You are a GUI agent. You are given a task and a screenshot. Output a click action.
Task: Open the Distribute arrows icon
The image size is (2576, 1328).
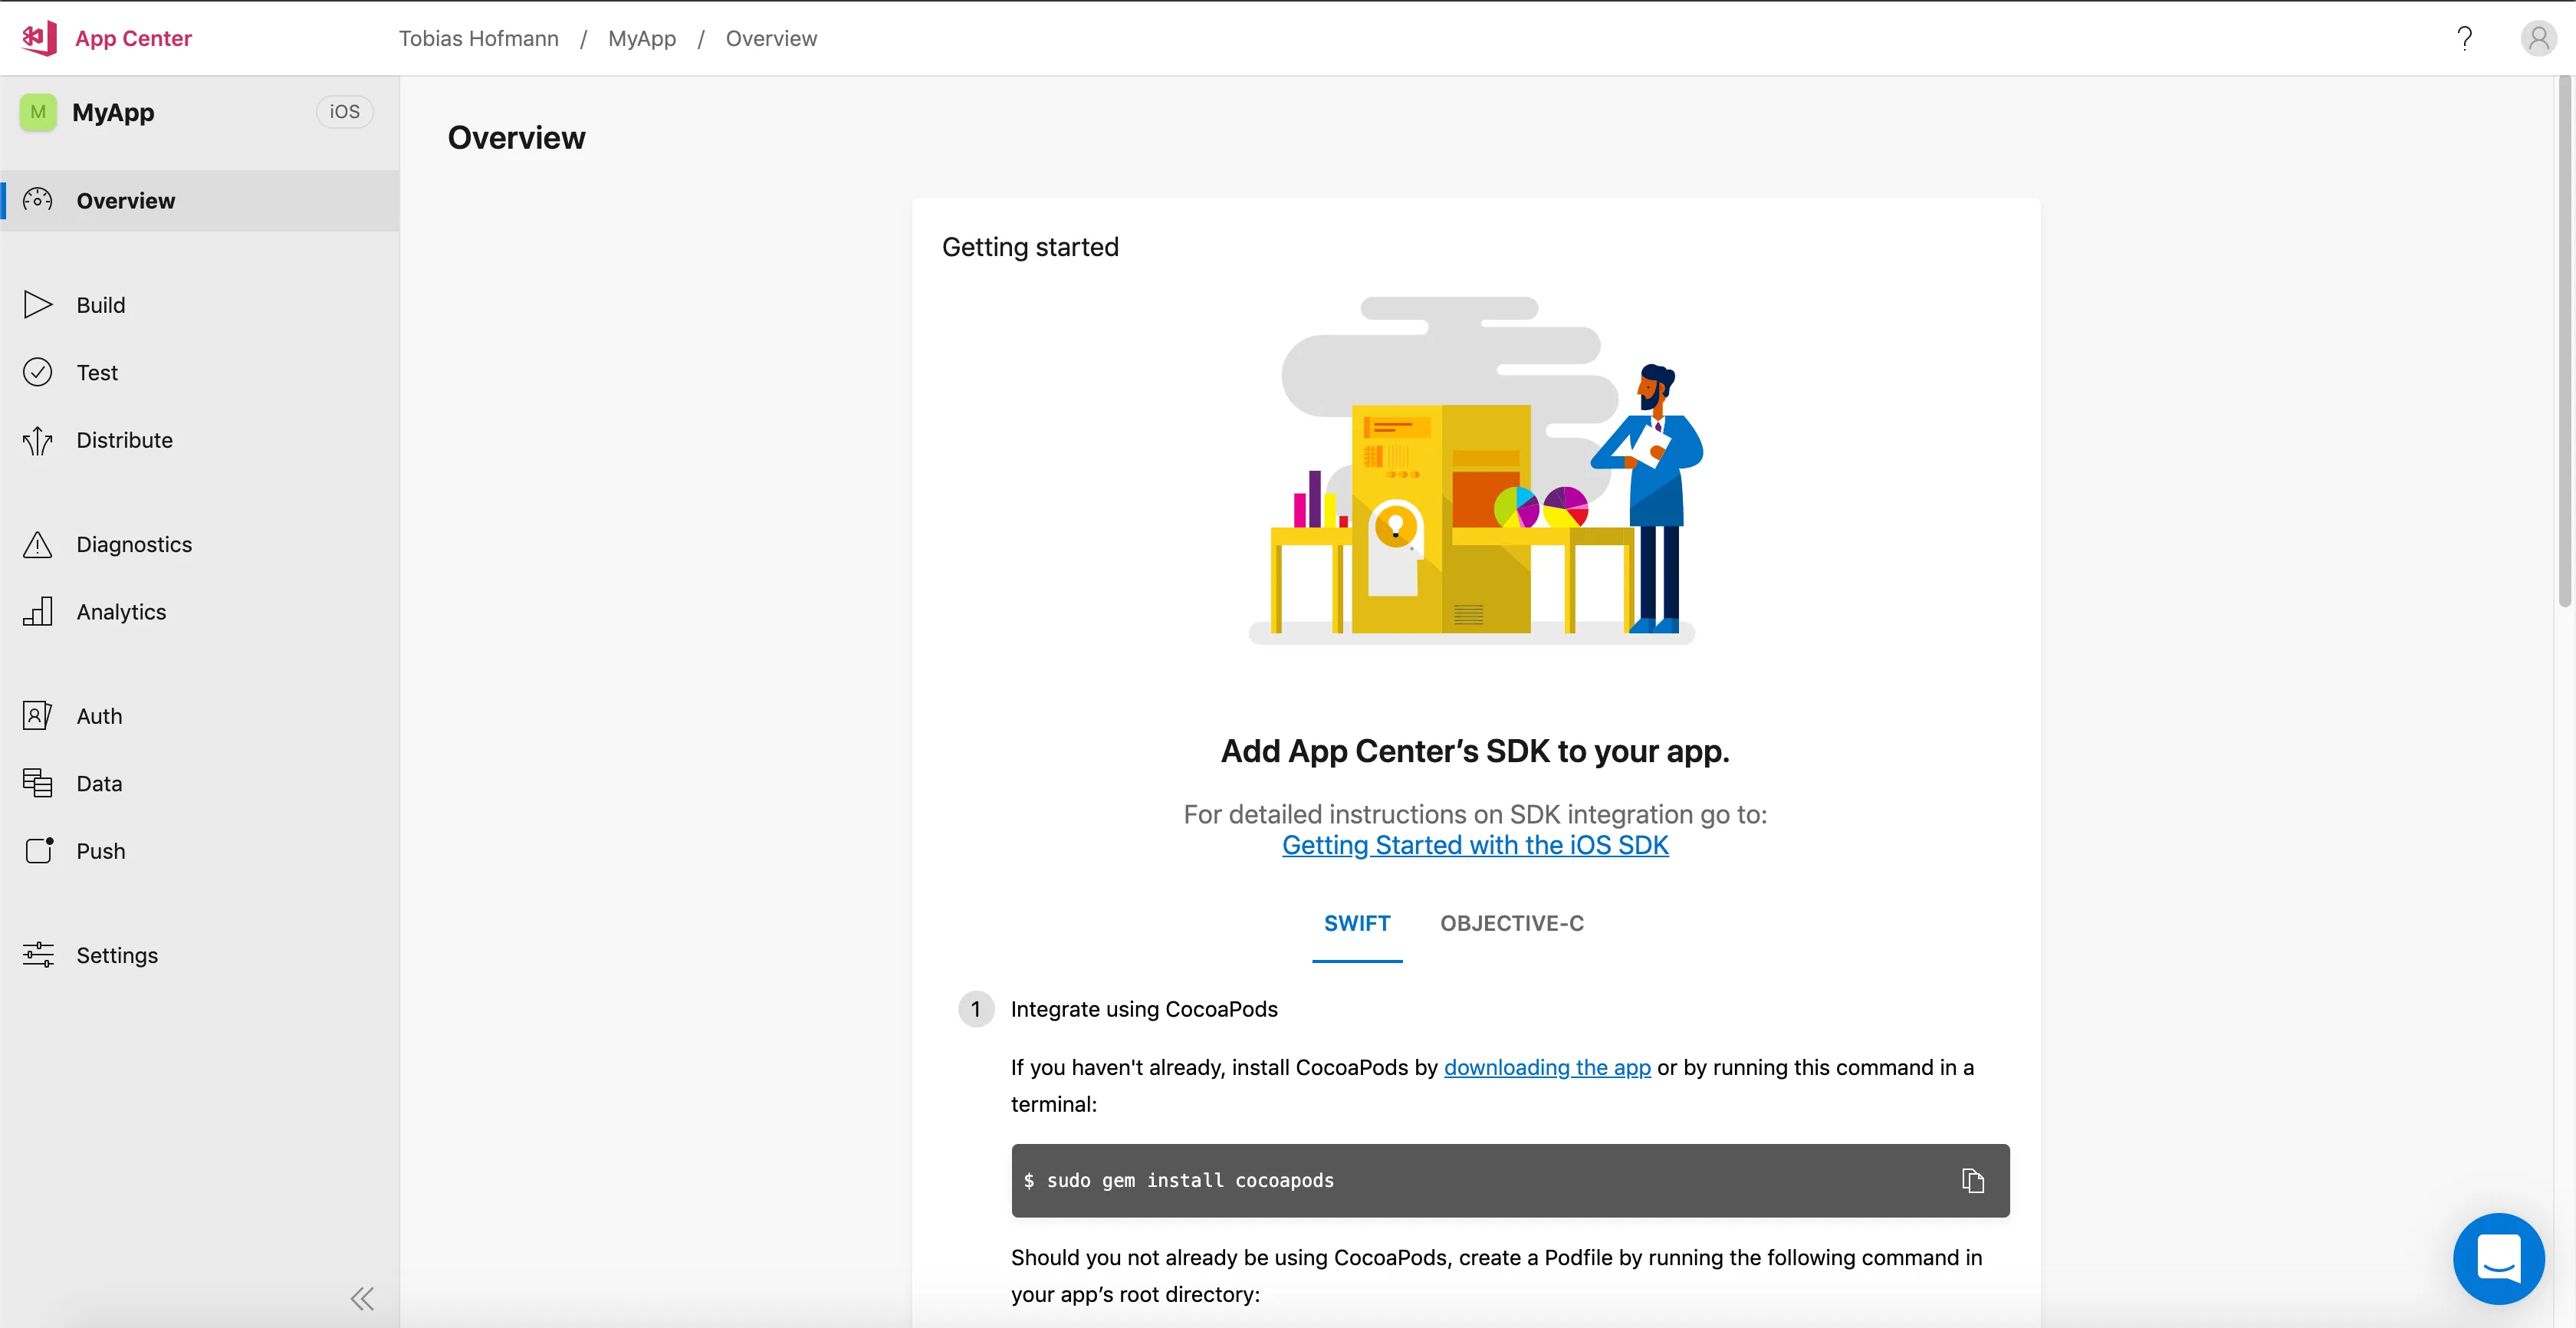38,440
